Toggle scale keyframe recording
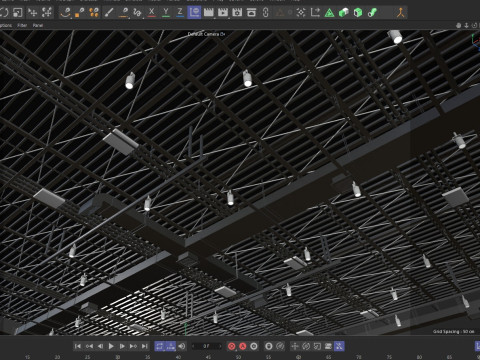This screenshot has height=360, width=480. pos(317,346)
